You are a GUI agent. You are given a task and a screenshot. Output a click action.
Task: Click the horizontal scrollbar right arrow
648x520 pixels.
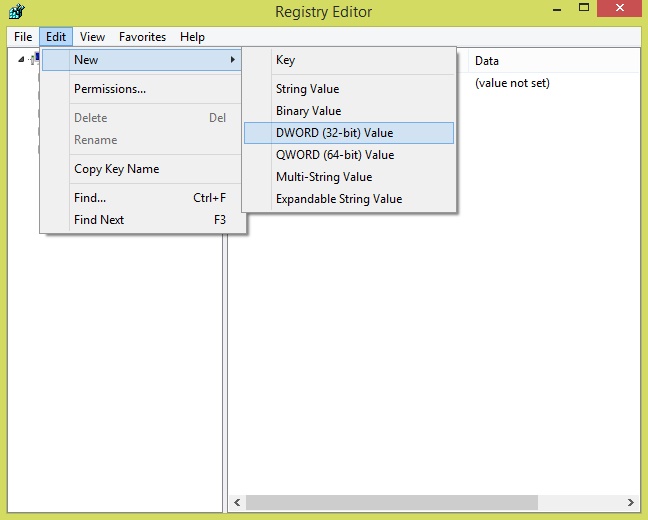click(631, 502)
